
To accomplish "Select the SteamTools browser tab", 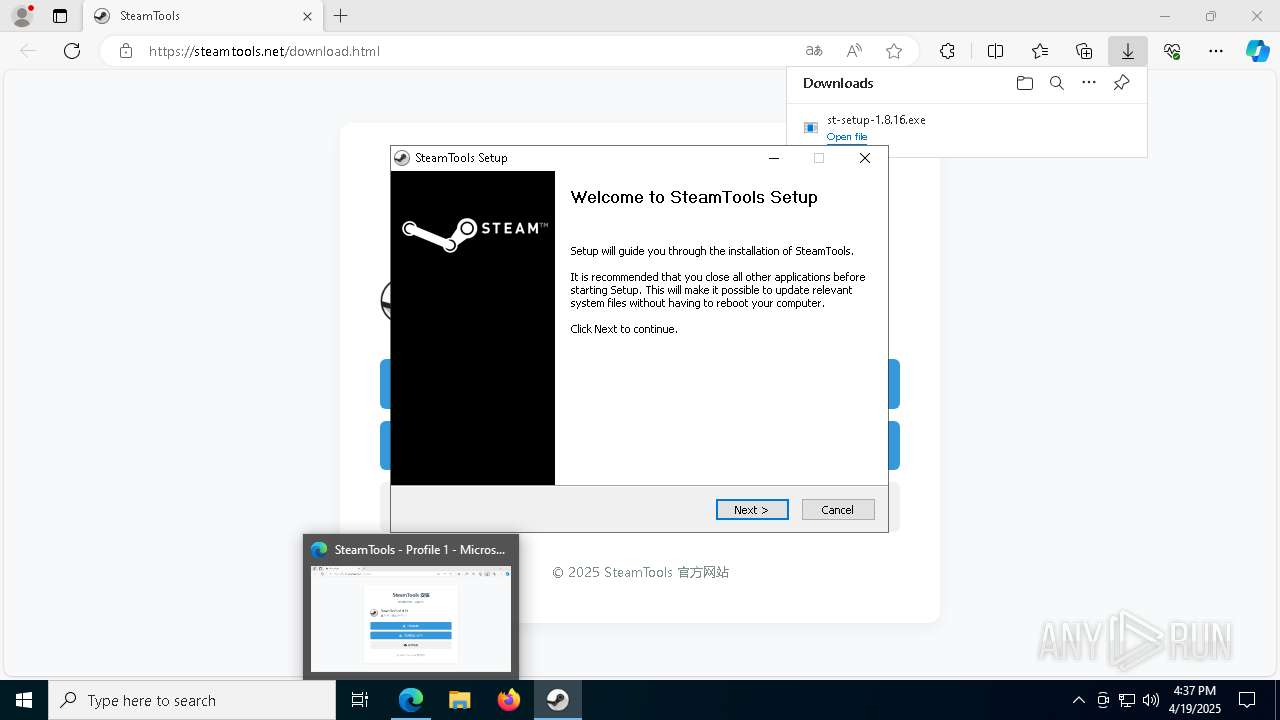I will click(x=203, y=16).
